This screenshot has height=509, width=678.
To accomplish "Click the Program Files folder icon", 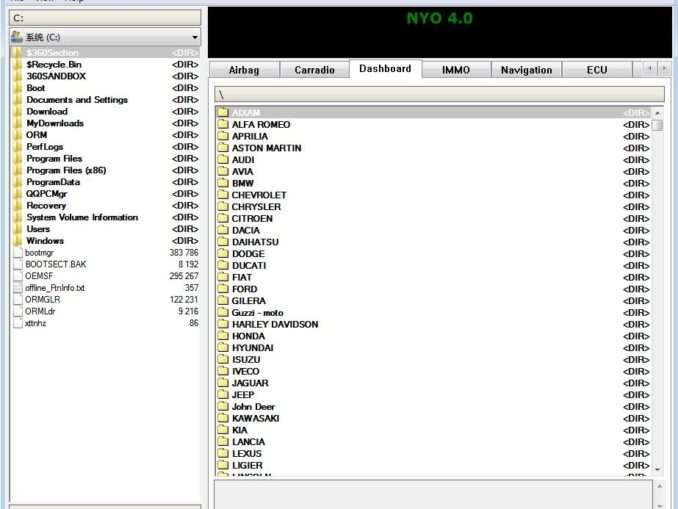I will pos(18,158).
